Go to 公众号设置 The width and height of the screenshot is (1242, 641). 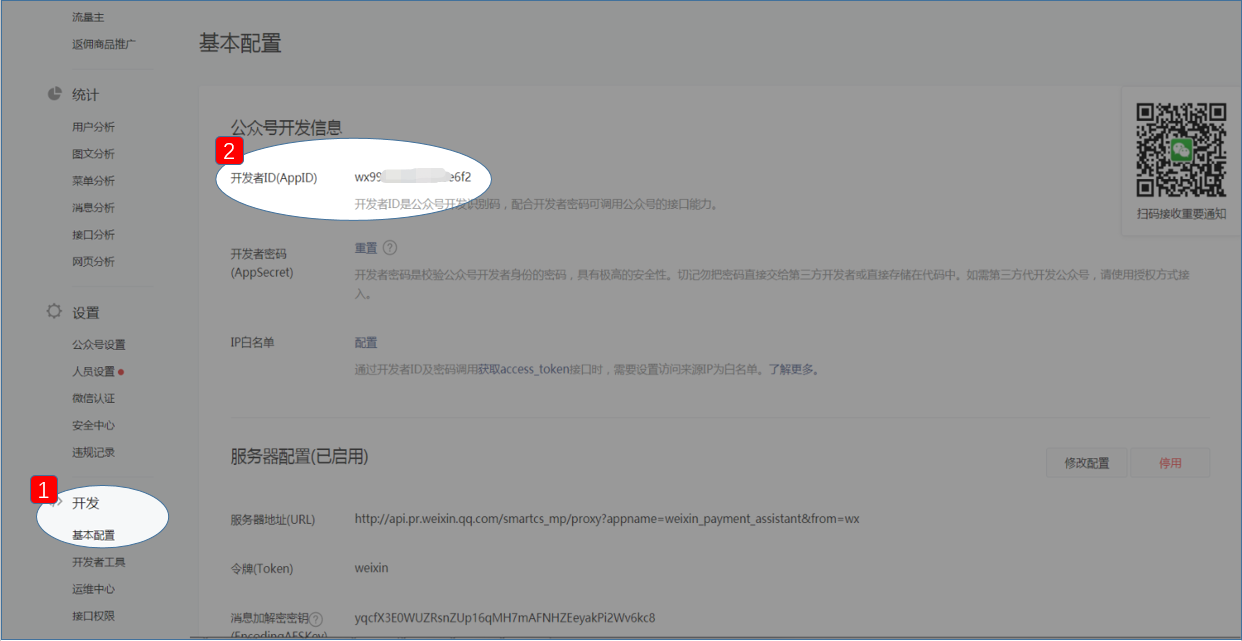(99, 345)
